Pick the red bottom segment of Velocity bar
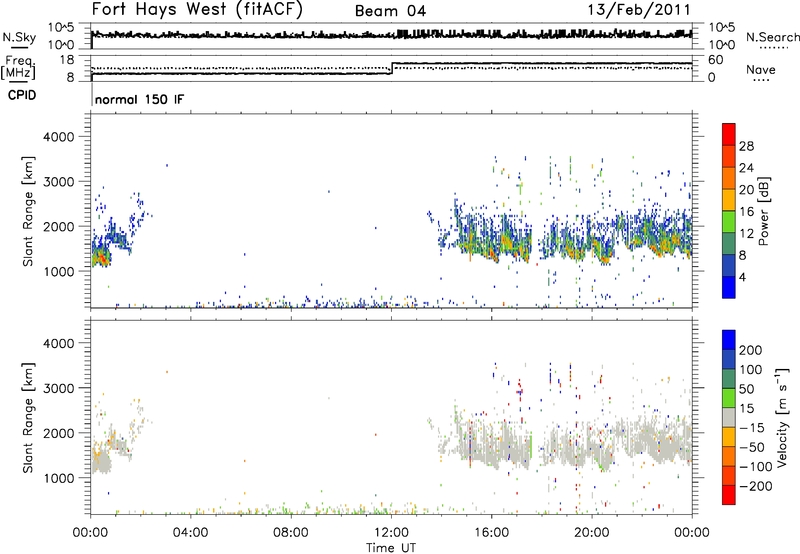The image size is (800, 554). click(x=729, y=495)
